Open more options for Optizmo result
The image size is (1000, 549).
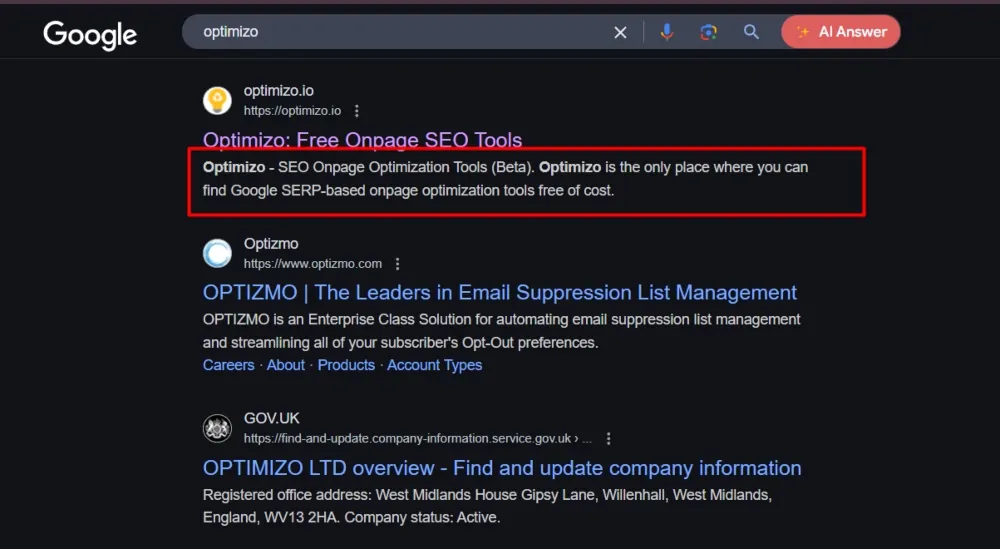398,264
